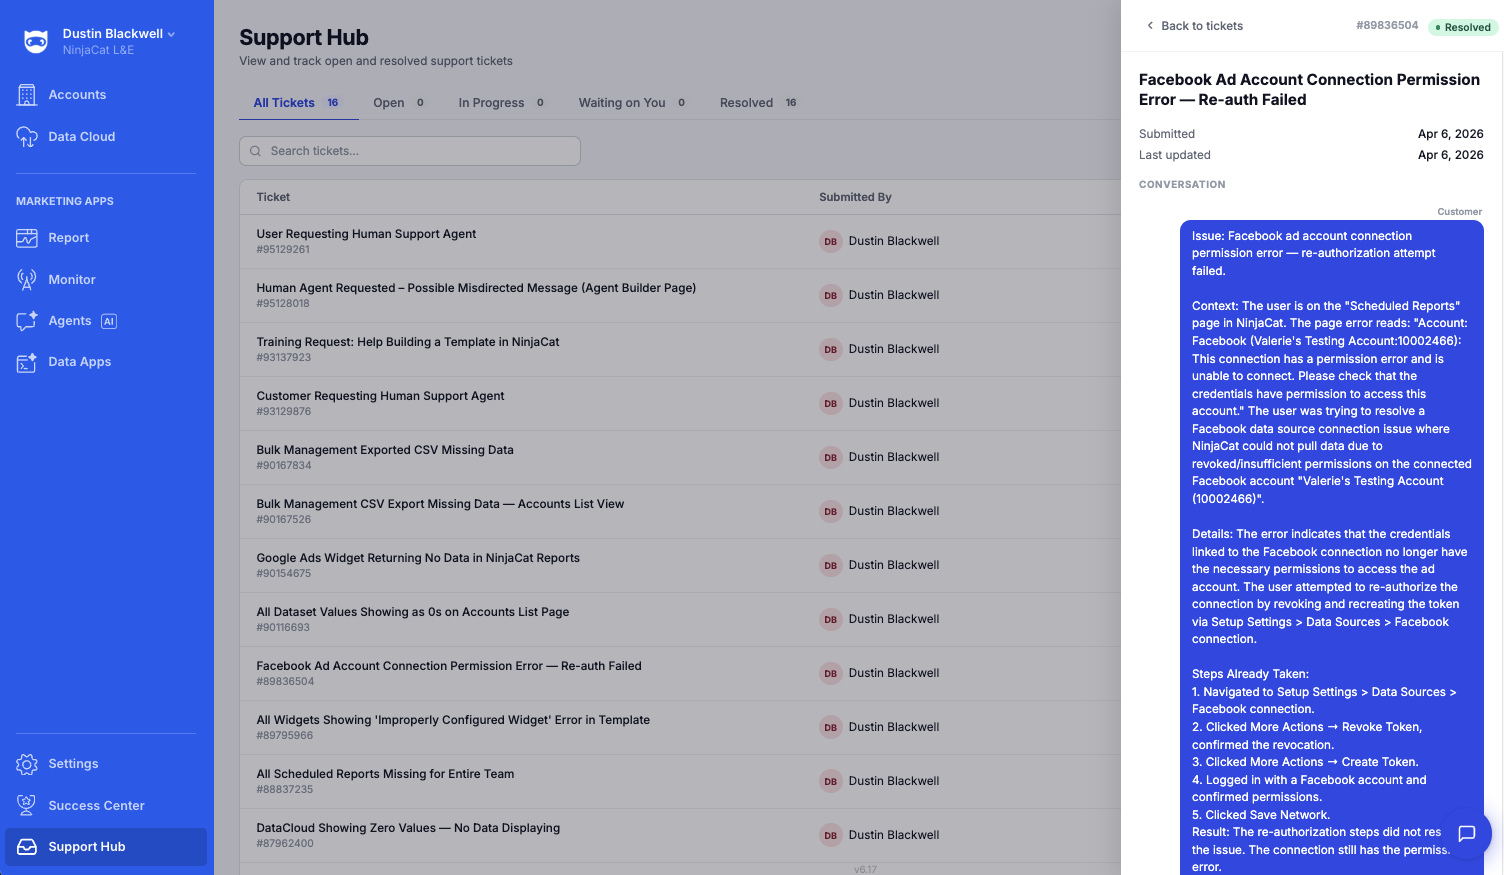Click the Ticket column header
Viewport: 1504px width, 875px height.
coord(273,197)
